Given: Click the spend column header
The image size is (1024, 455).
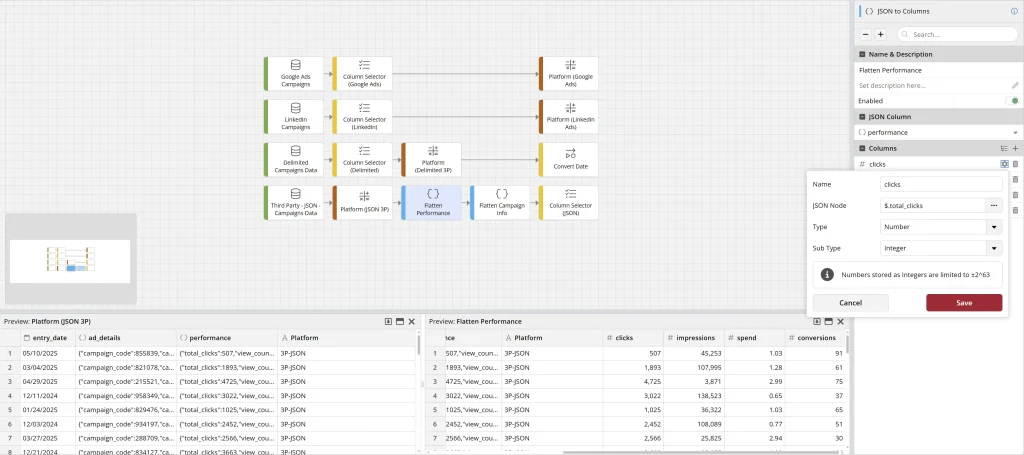Looking at the screenshot, I should [754, 337].
